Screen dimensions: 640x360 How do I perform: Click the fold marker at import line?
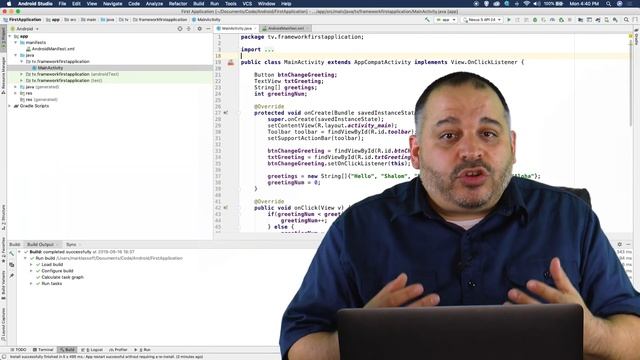[269, 49]
